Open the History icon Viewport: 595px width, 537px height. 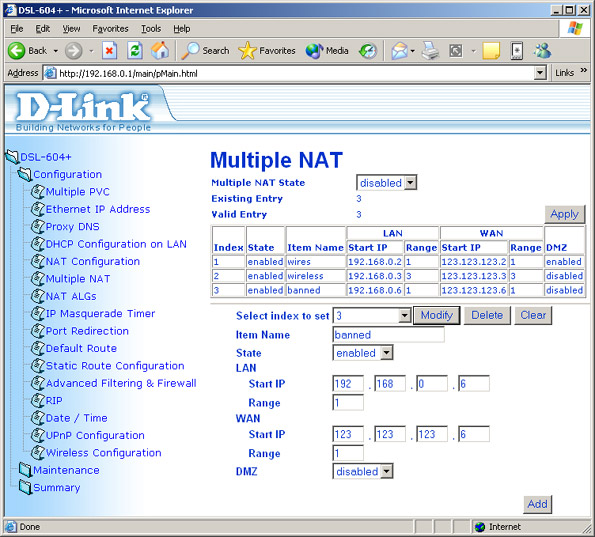coord(368,51)
